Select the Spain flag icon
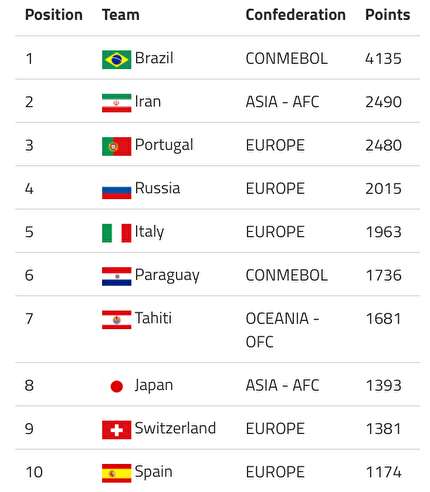Image resolution: width=430 pixels, height=492 pixels. (116, 473)
